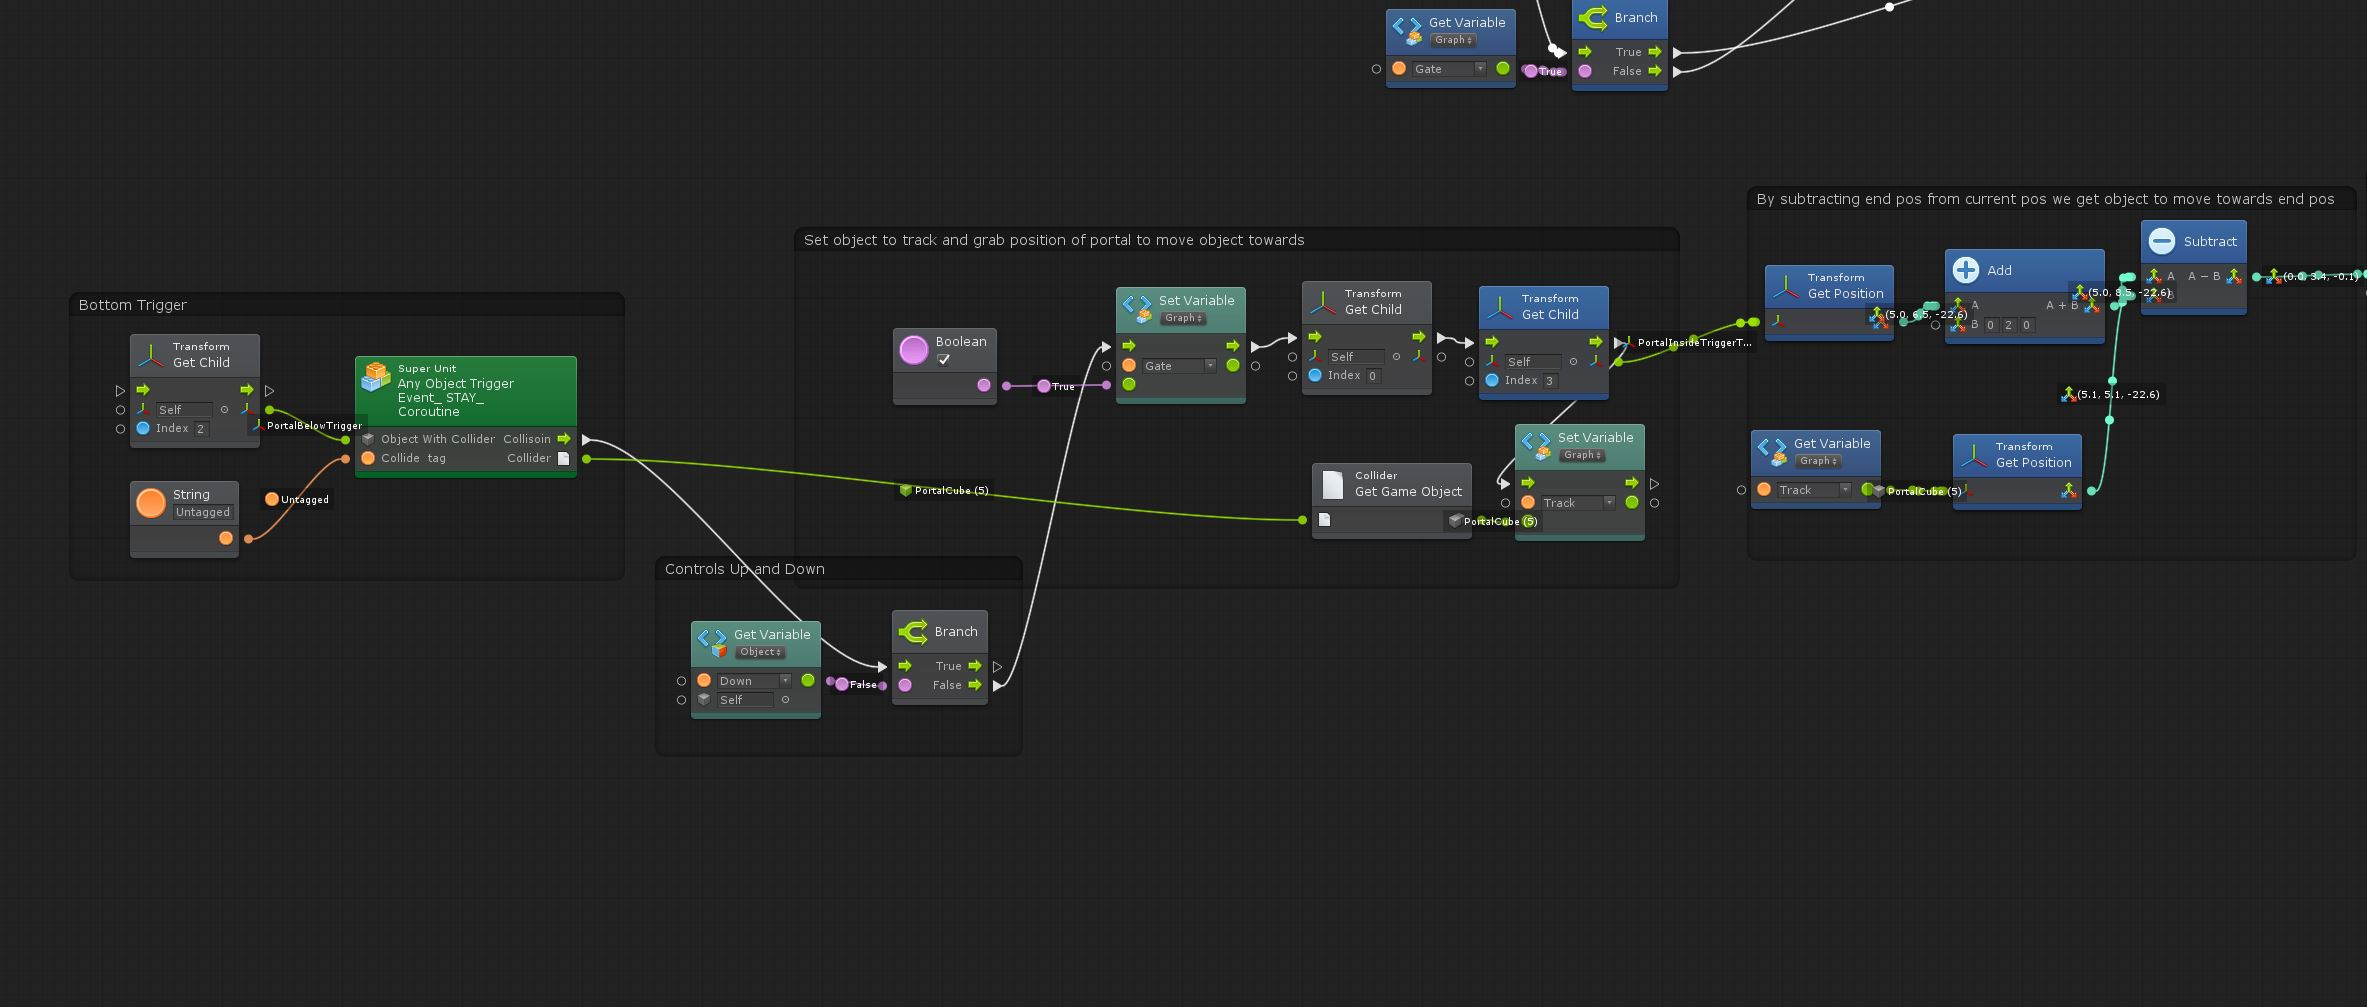
Task: Click Self field on Get Variable Down
Action: pyautogui.click(x=745, y=700)
